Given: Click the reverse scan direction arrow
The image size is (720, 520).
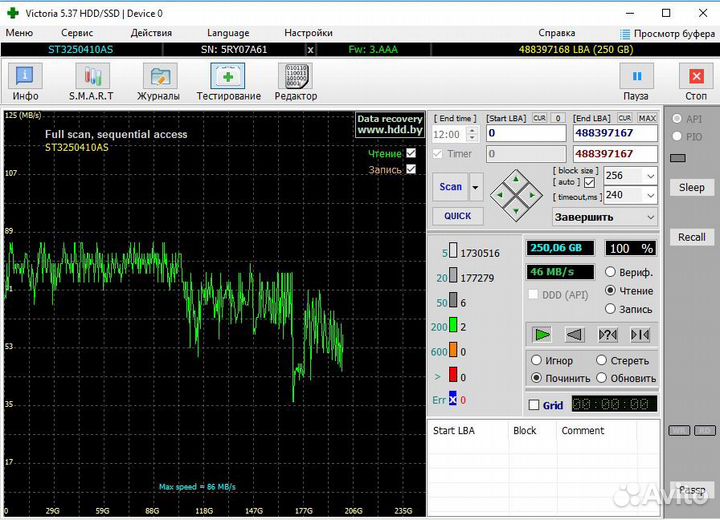Looking at the screenshot, I should pos(574,335).
